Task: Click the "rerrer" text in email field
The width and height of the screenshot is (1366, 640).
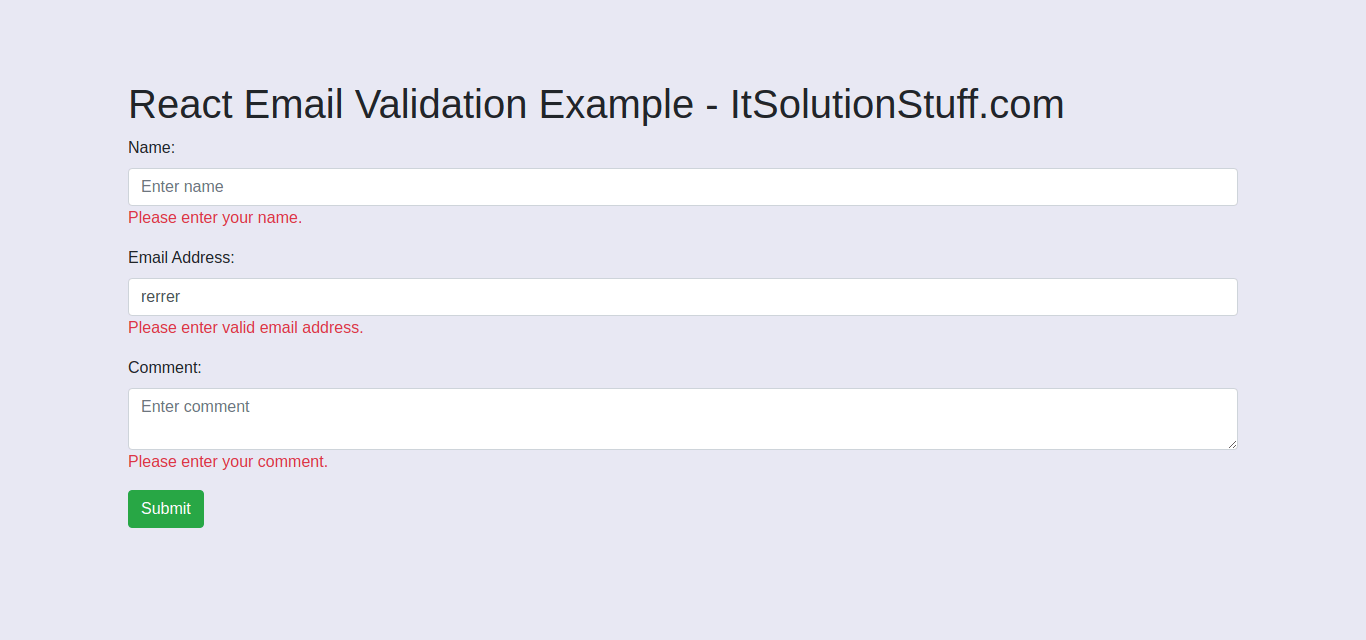Action: [x=160, y=297]
